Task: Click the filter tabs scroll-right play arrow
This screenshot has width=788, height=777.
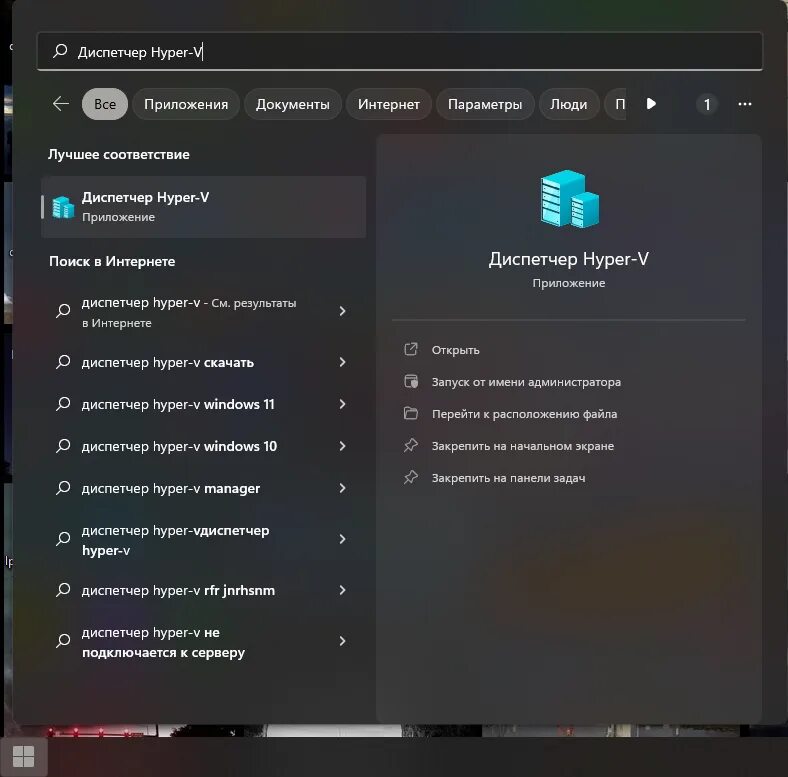Action: 651,104
